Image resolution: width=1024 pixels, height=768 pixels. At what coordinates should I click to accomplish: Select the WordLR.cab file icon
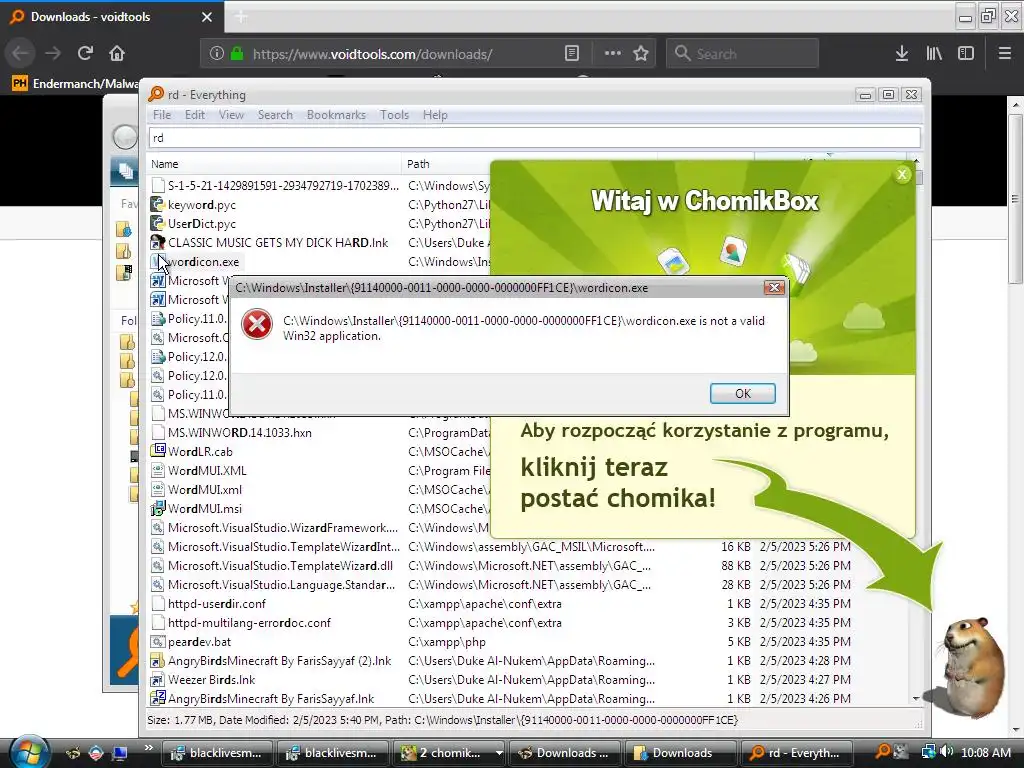157,451
